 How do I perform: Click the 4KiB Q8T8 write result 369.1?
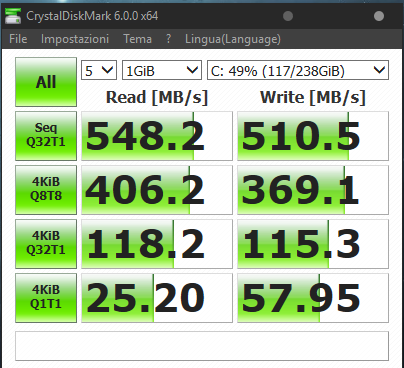point(313,190)
